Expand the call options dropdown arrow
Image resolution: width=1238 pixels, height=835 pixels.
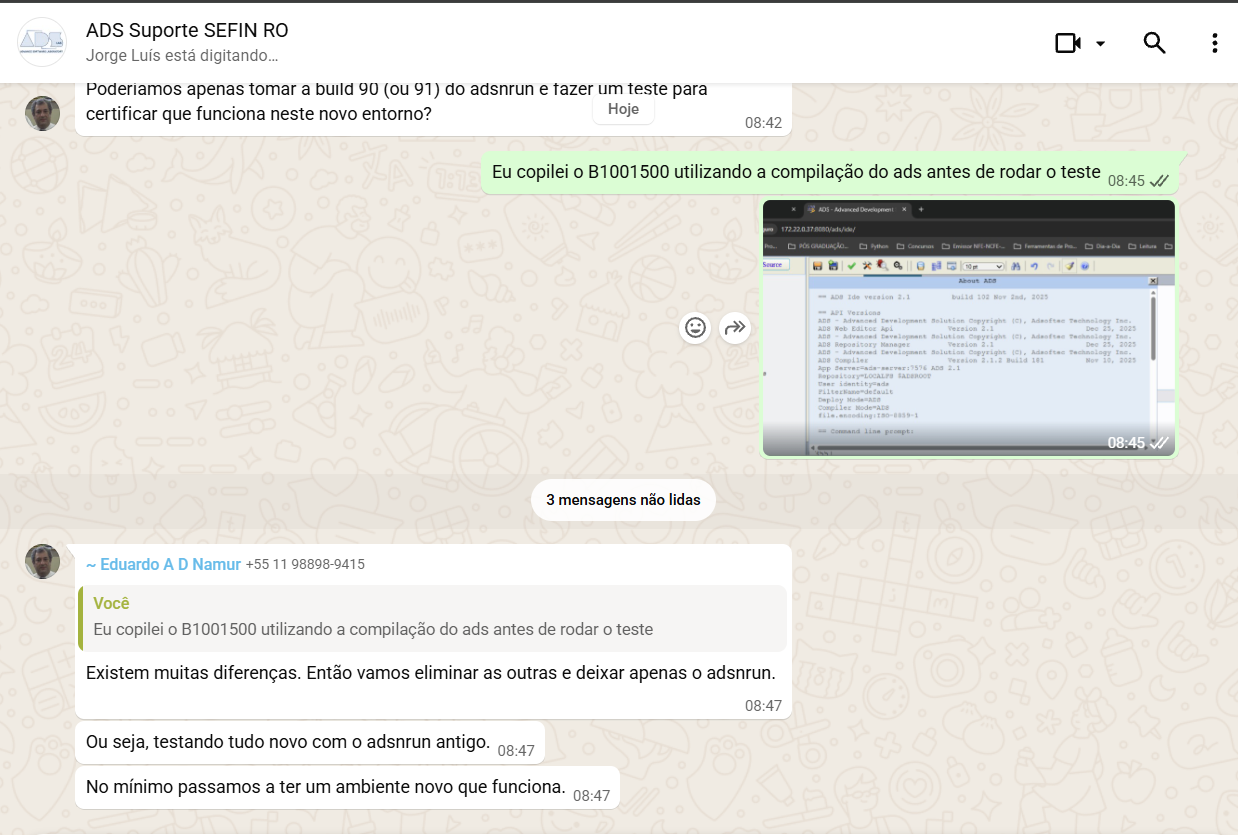1100,43
